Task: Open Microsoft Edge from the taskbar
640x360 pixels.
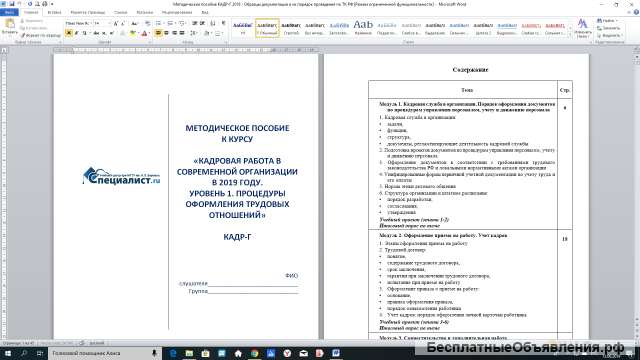Action: coord(173,353)
